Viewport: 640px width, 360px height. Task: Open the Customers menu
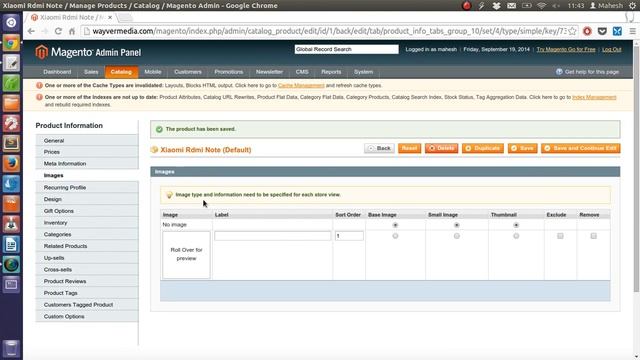tap(188, 72)
